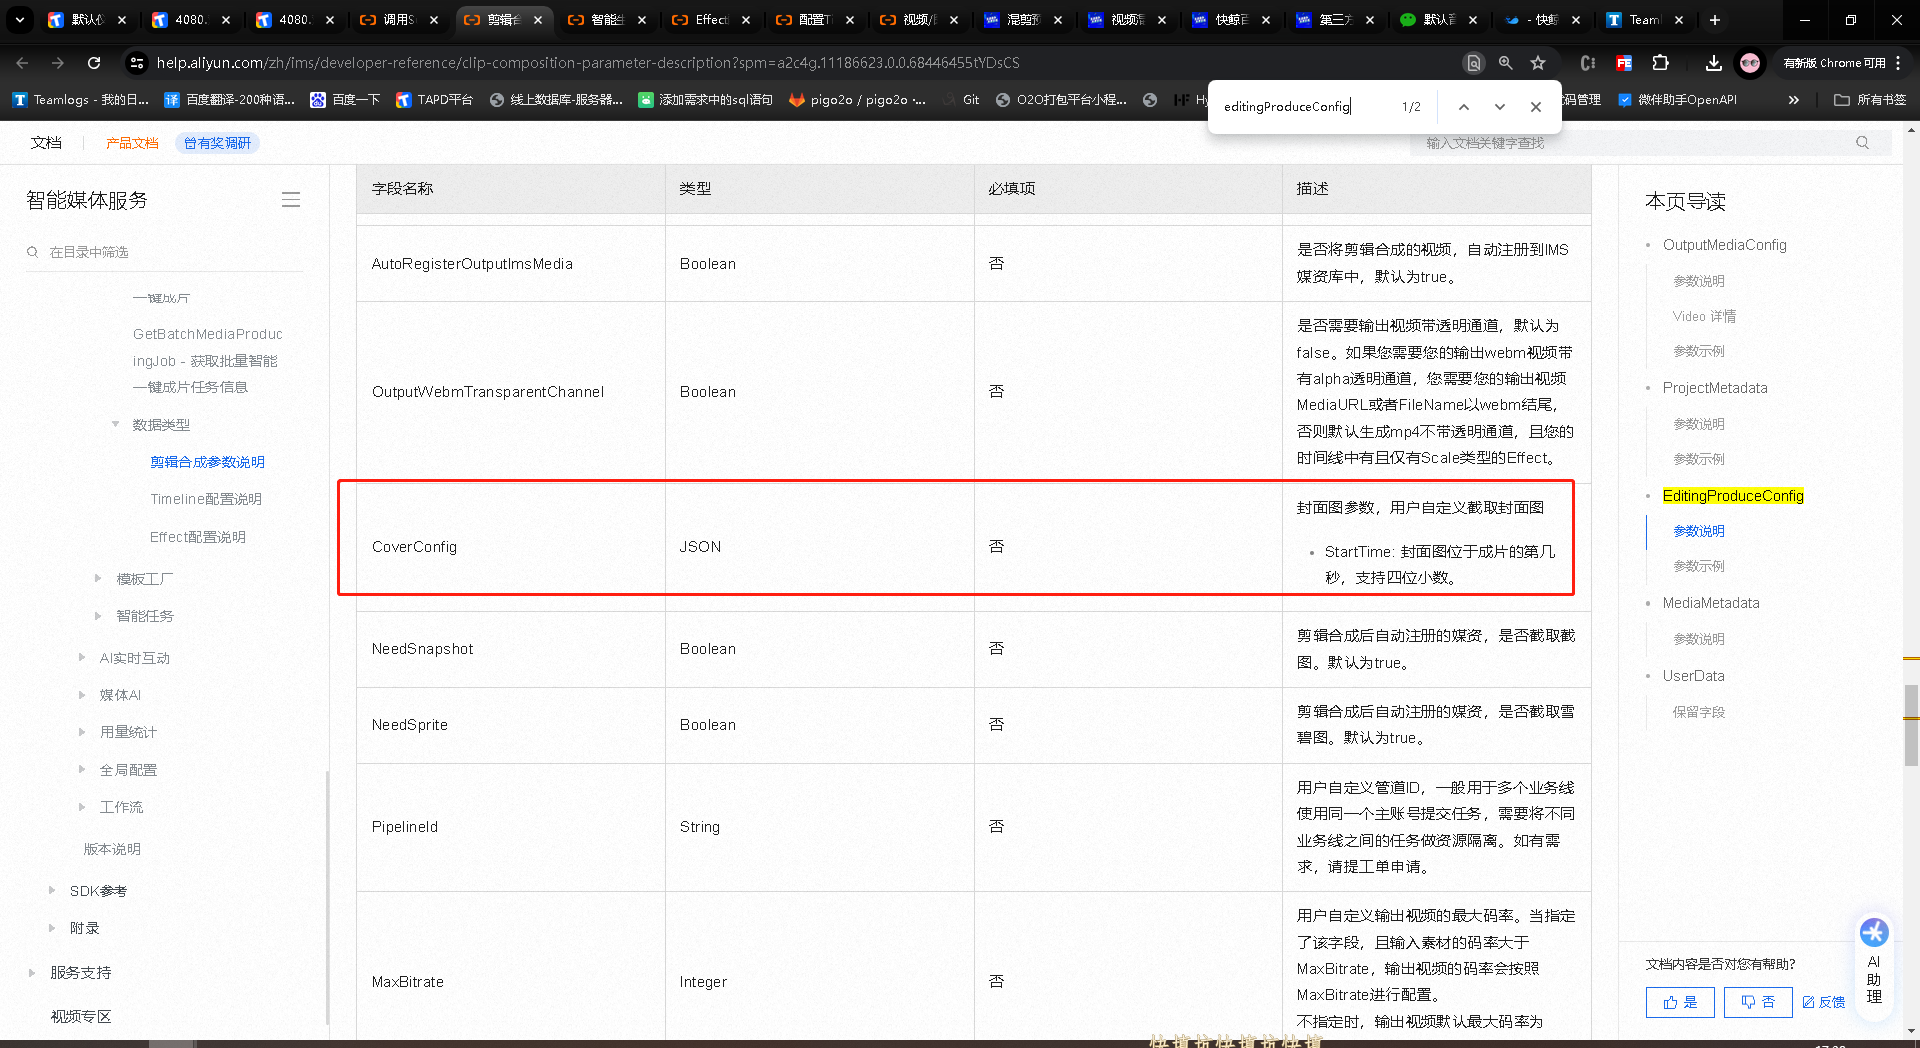Open Effect配置说明 page
Image resolution: width=1920 pixels, height=1048 pixels.
pos(197,537)
